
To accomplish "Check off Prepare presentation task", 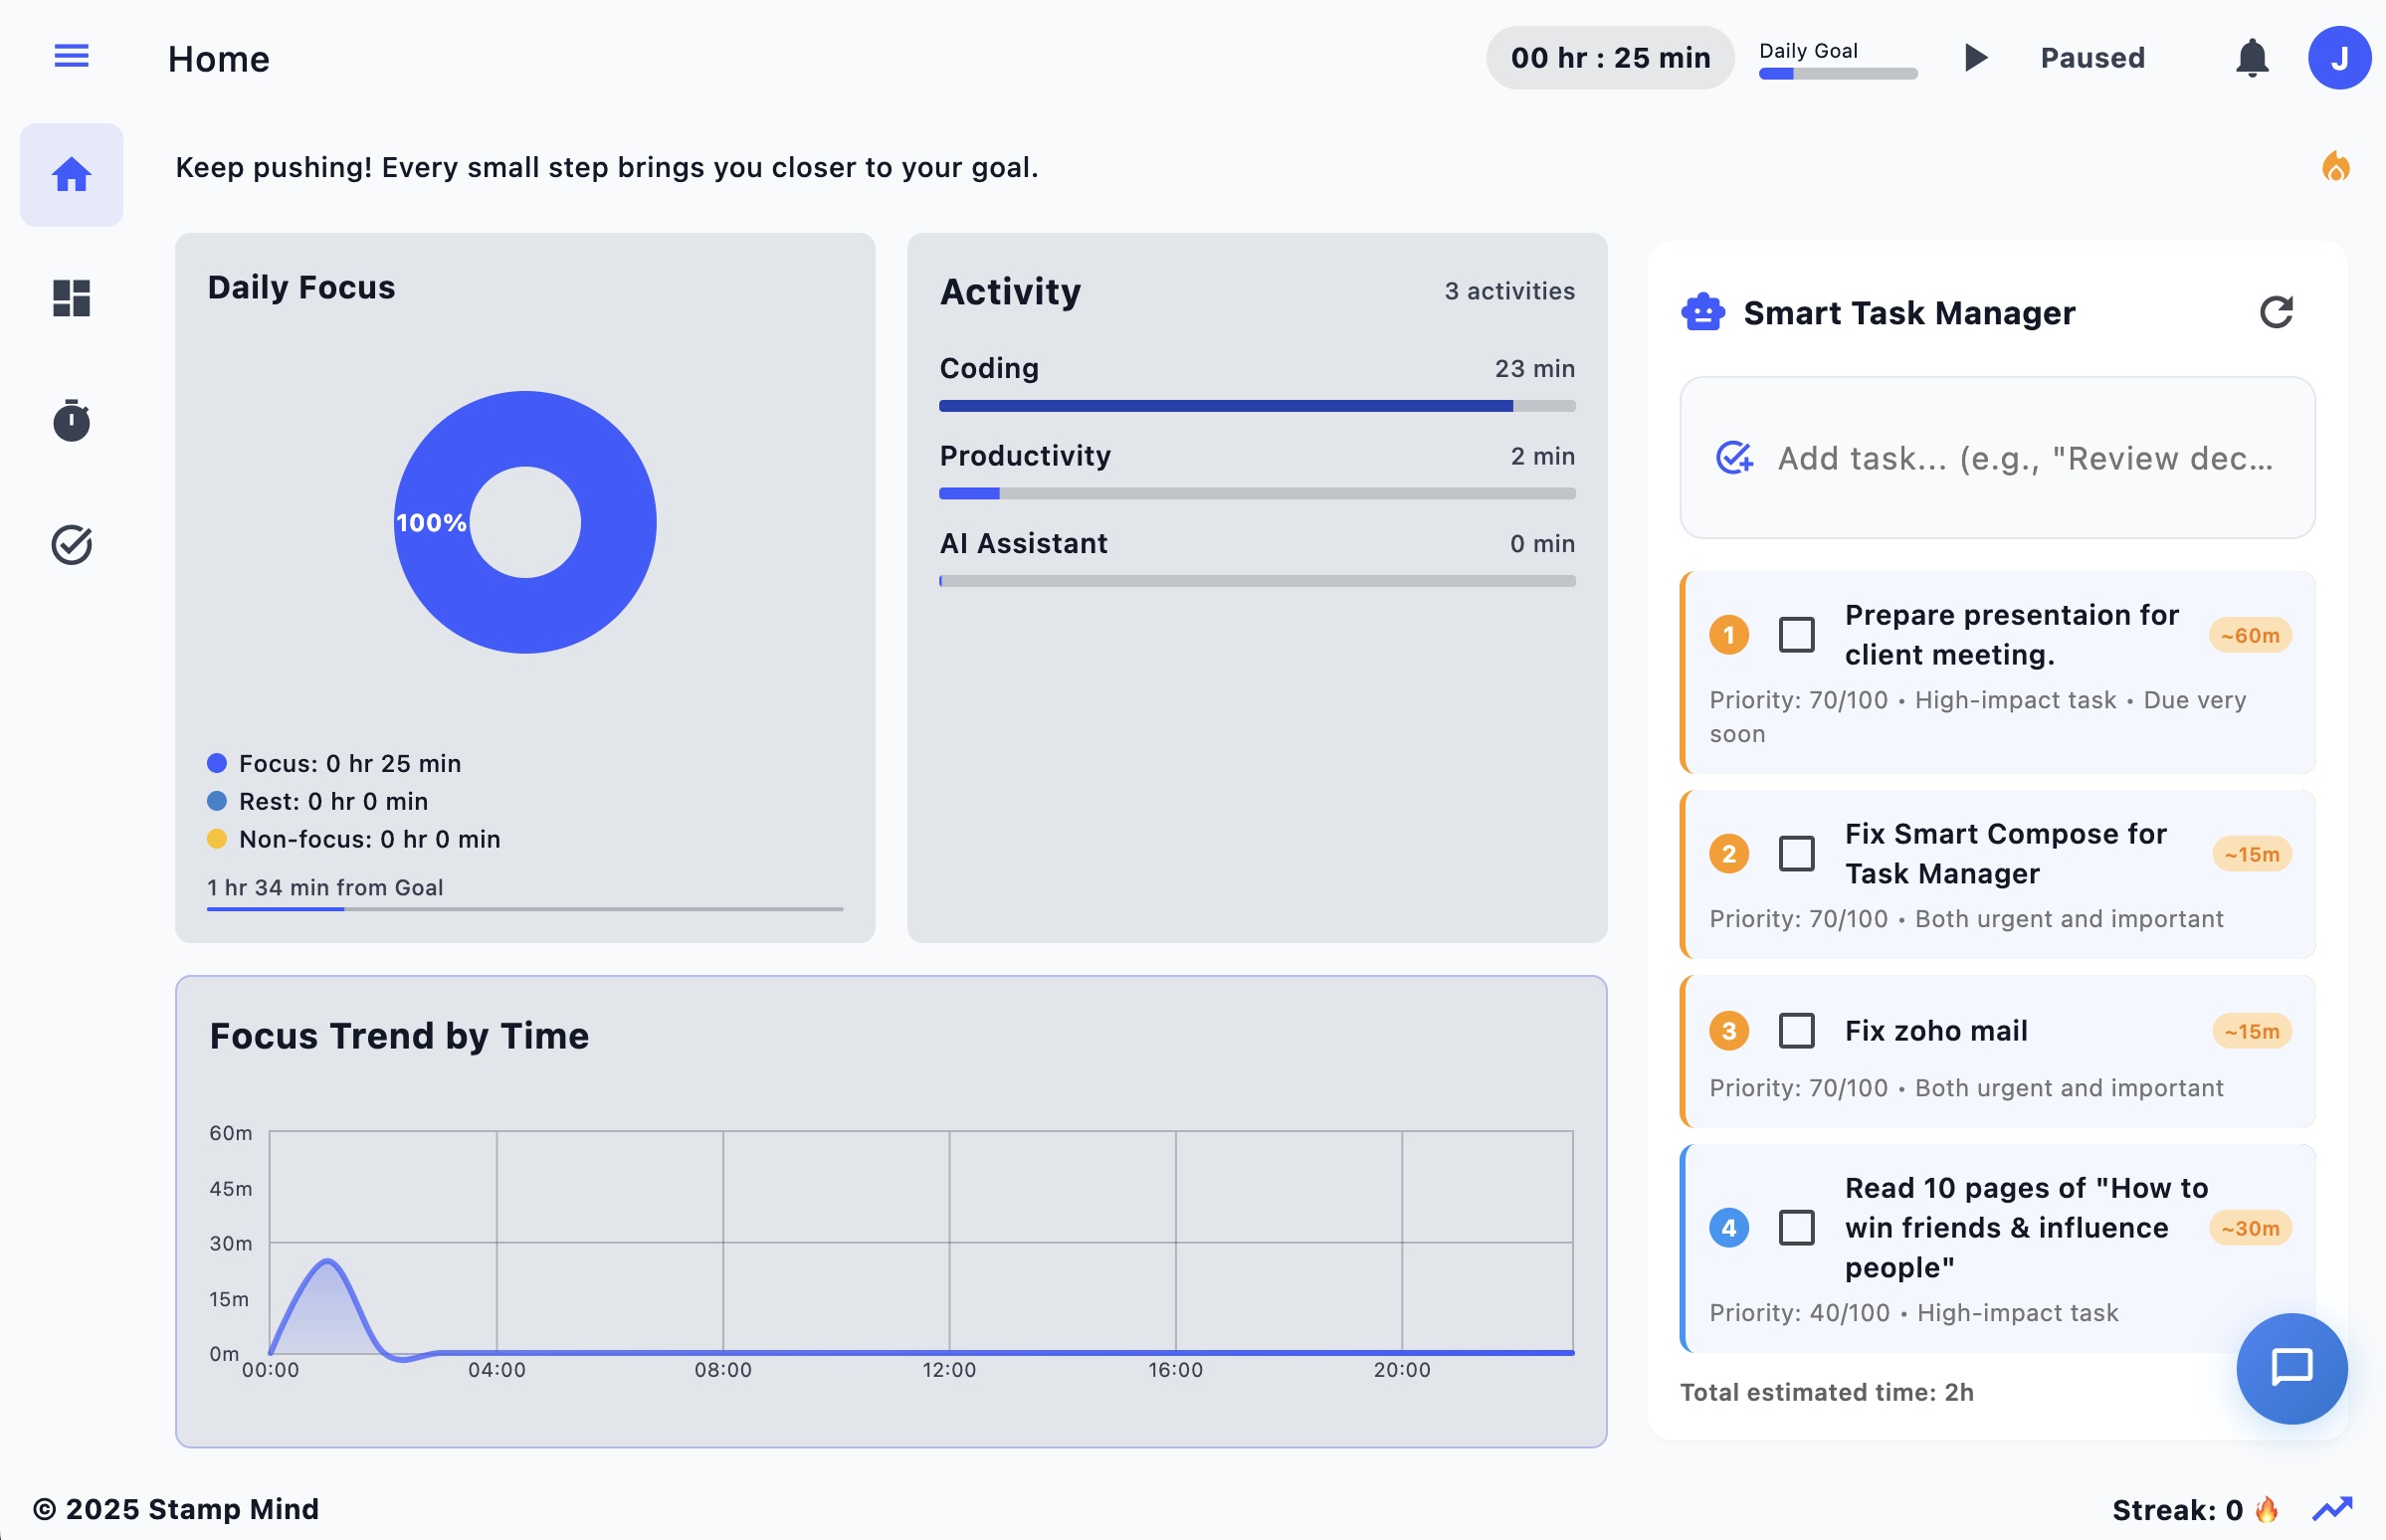I will coord(1796,635).
